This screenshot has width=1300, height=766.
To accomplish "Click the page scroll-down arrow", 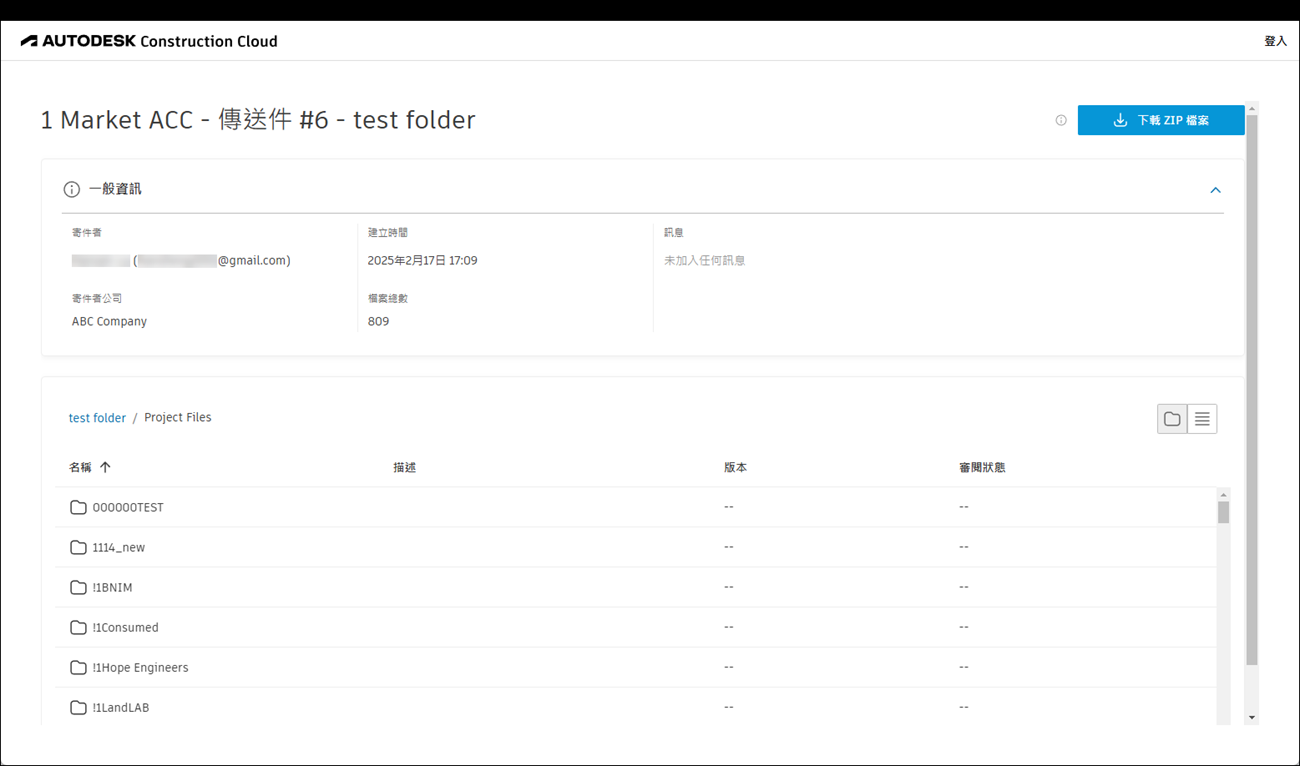I will click(1252, 717).
